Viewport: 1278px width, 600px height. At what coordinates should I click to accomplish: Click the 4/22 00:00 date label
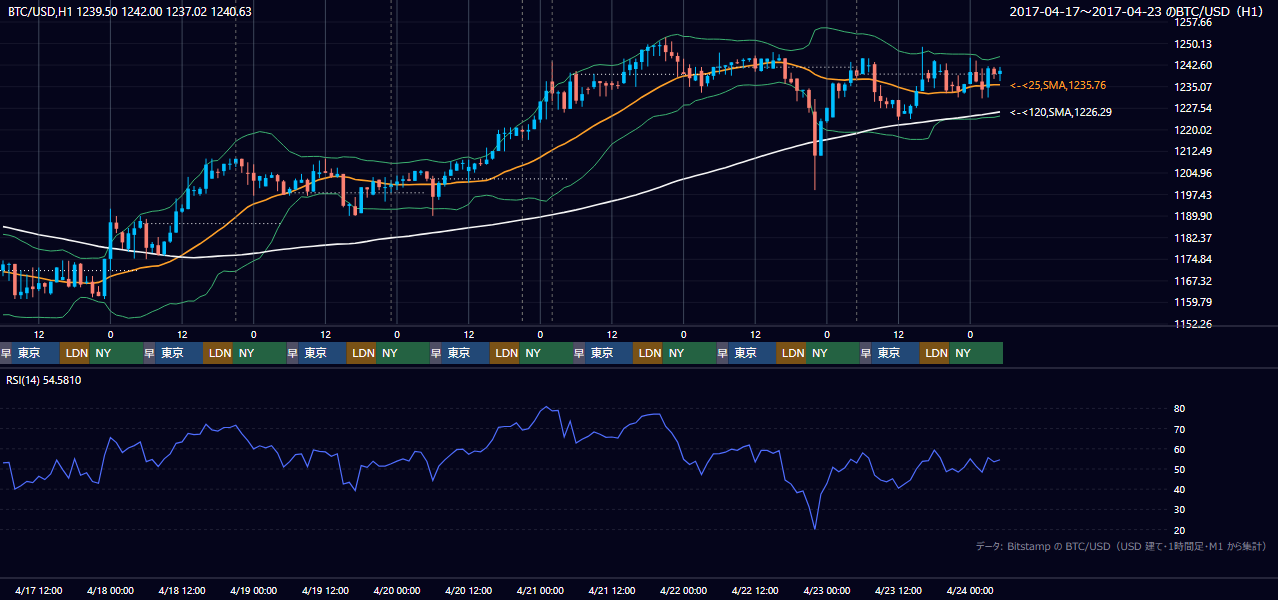point(683,590)
